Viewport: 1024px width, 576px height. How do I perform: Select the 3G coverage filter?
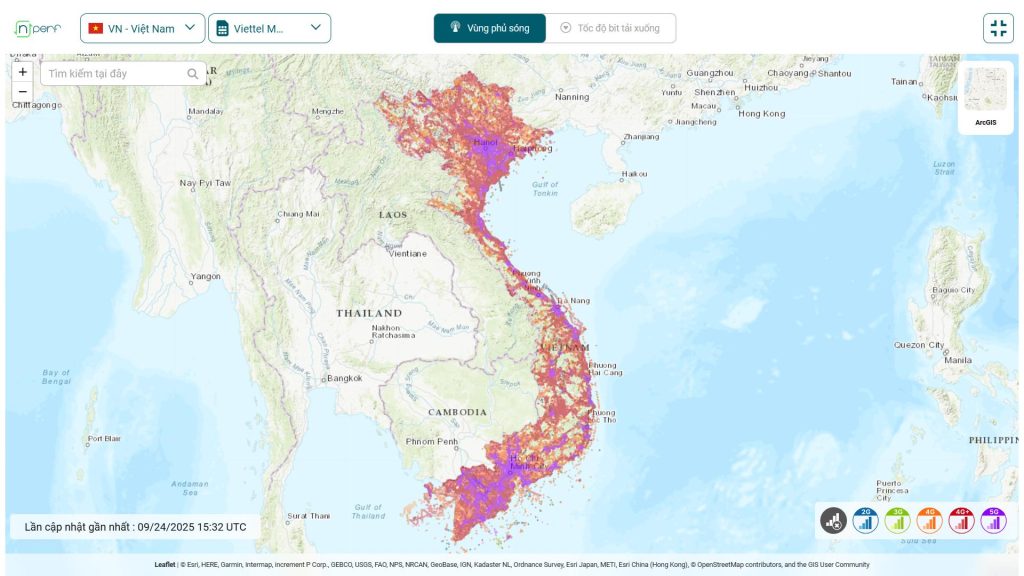(x=897, y=521)
